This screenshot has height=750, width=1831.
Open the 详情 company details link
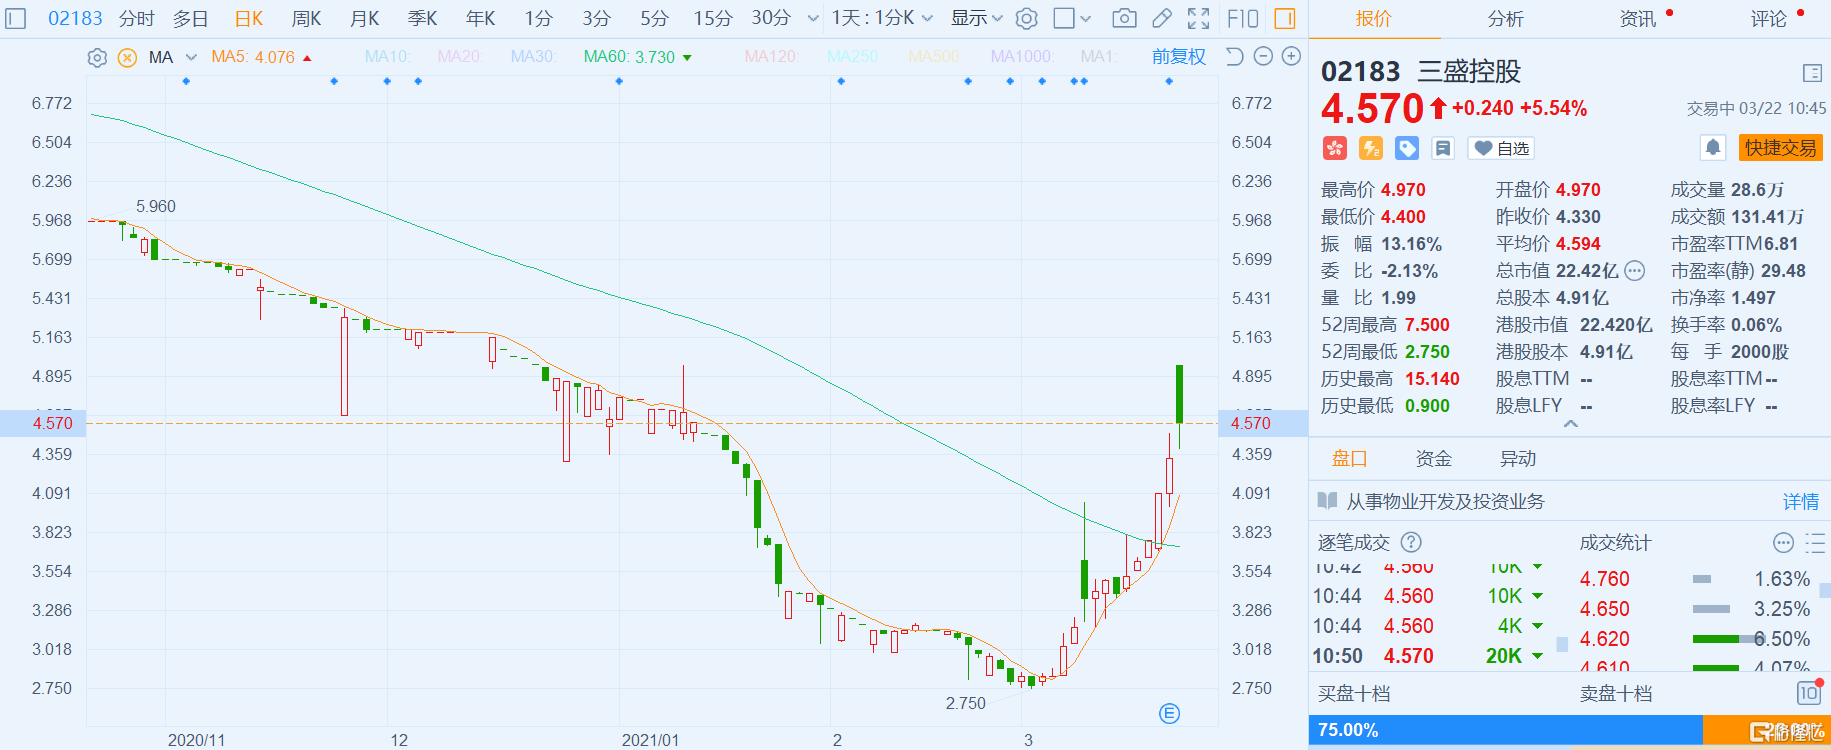coord(1800,502)
